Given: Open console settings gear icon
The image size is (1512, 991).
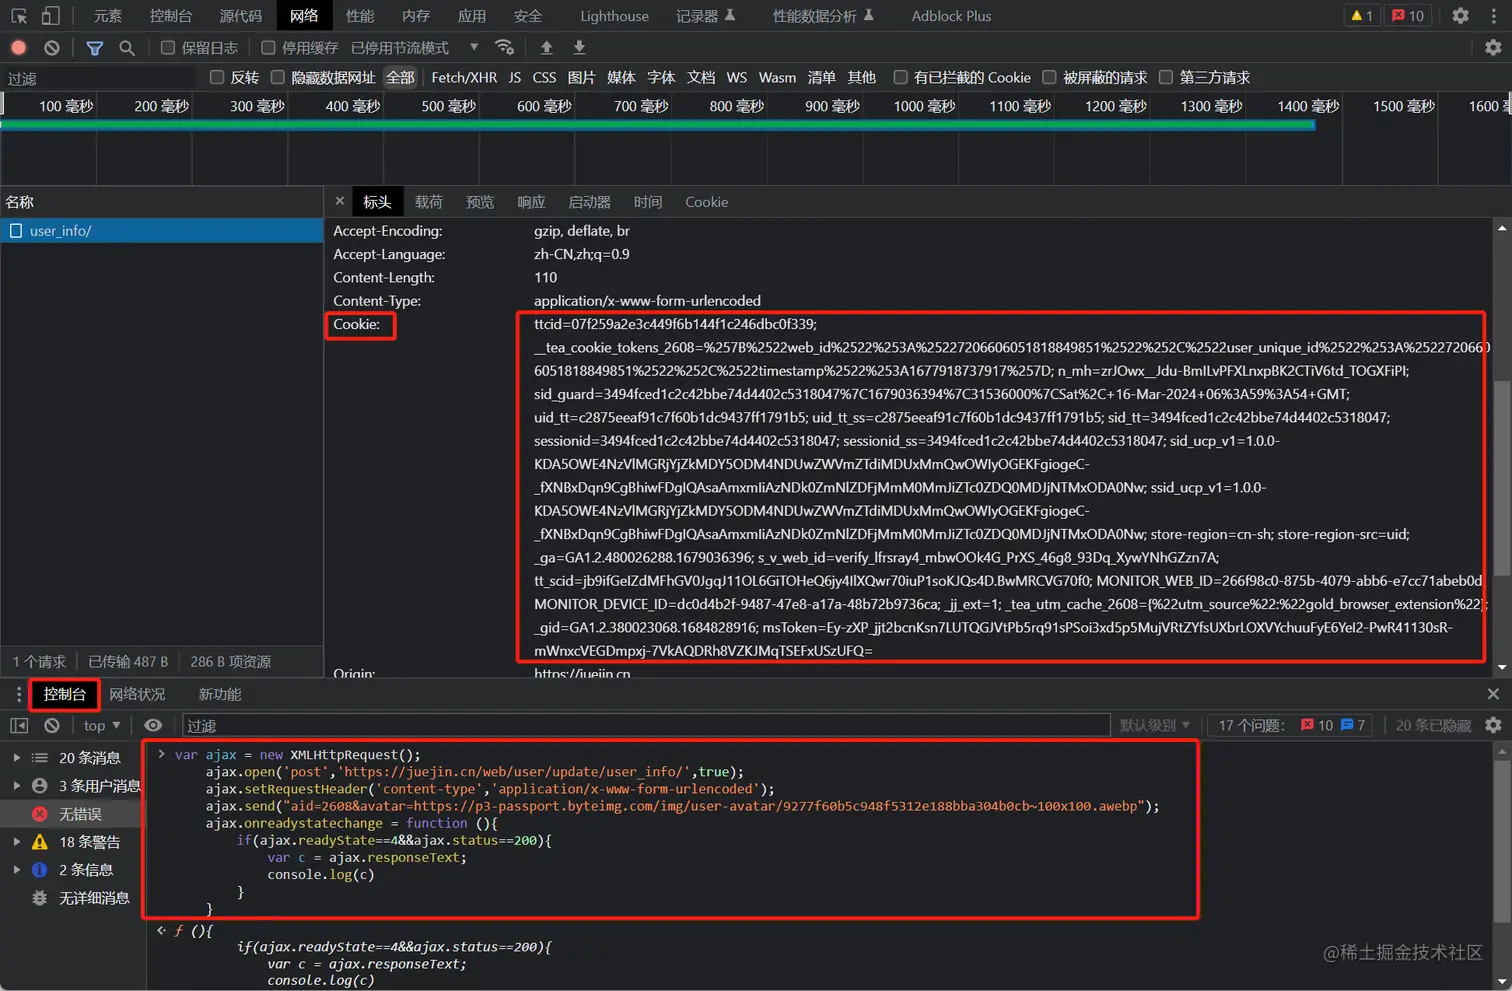Looking at the screenshot, I should click(x=1493, y=725).
